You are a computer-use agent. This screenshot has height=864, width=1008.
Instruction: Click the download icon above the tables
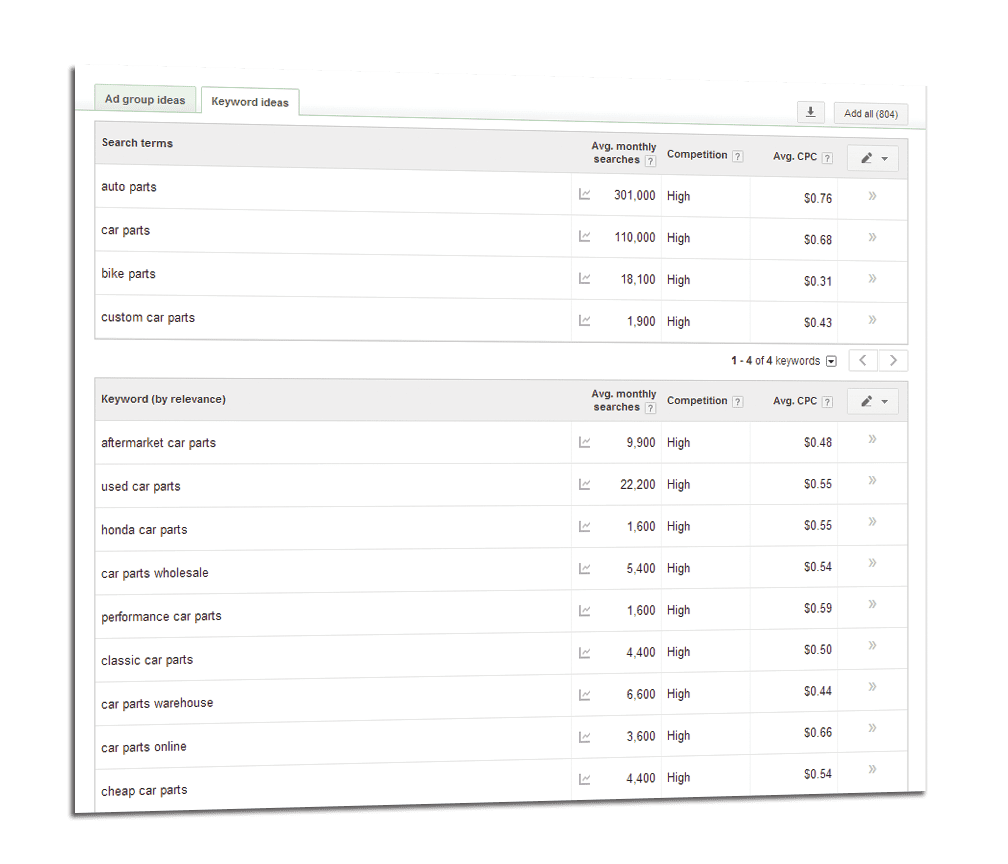(810, 112)
